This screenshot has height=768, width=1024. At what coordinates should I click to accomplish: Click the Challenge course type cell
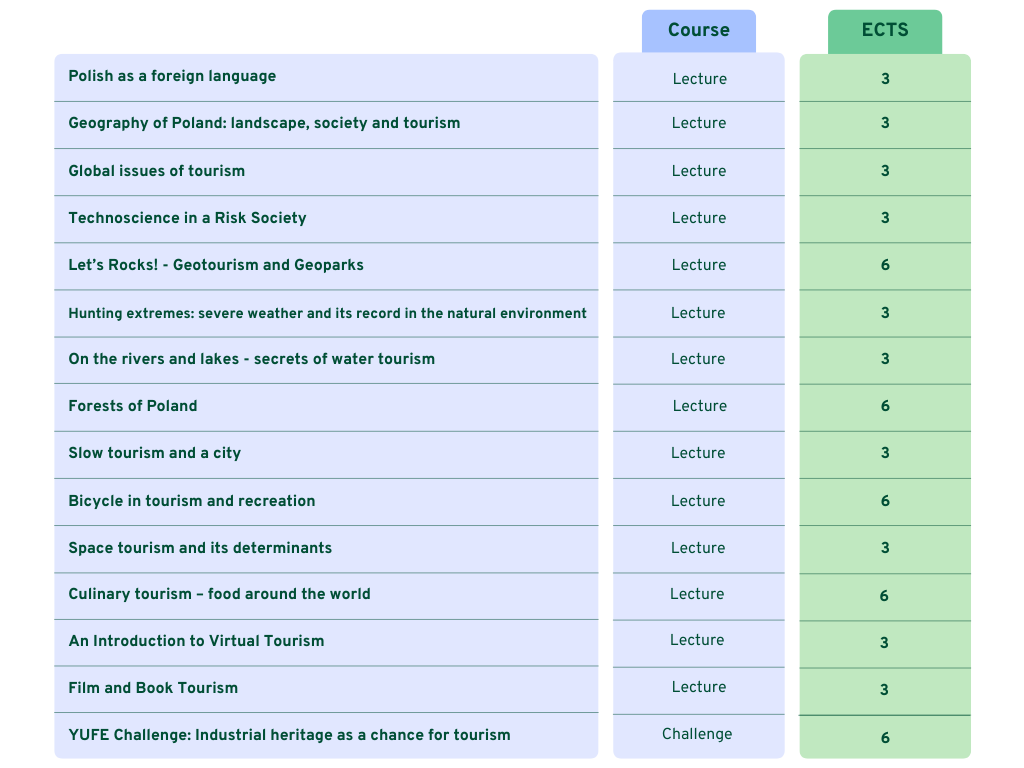697,734
